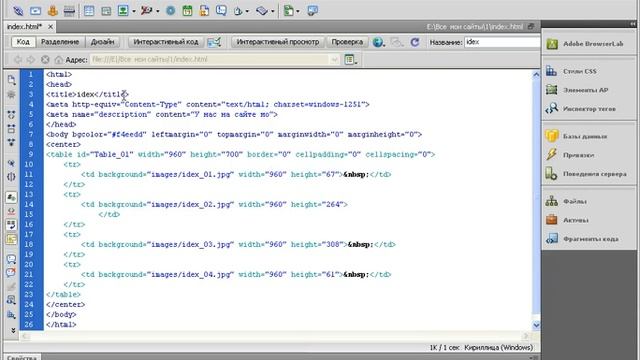Click the balance braces icon
640x360 pixels.
(11, 177)
